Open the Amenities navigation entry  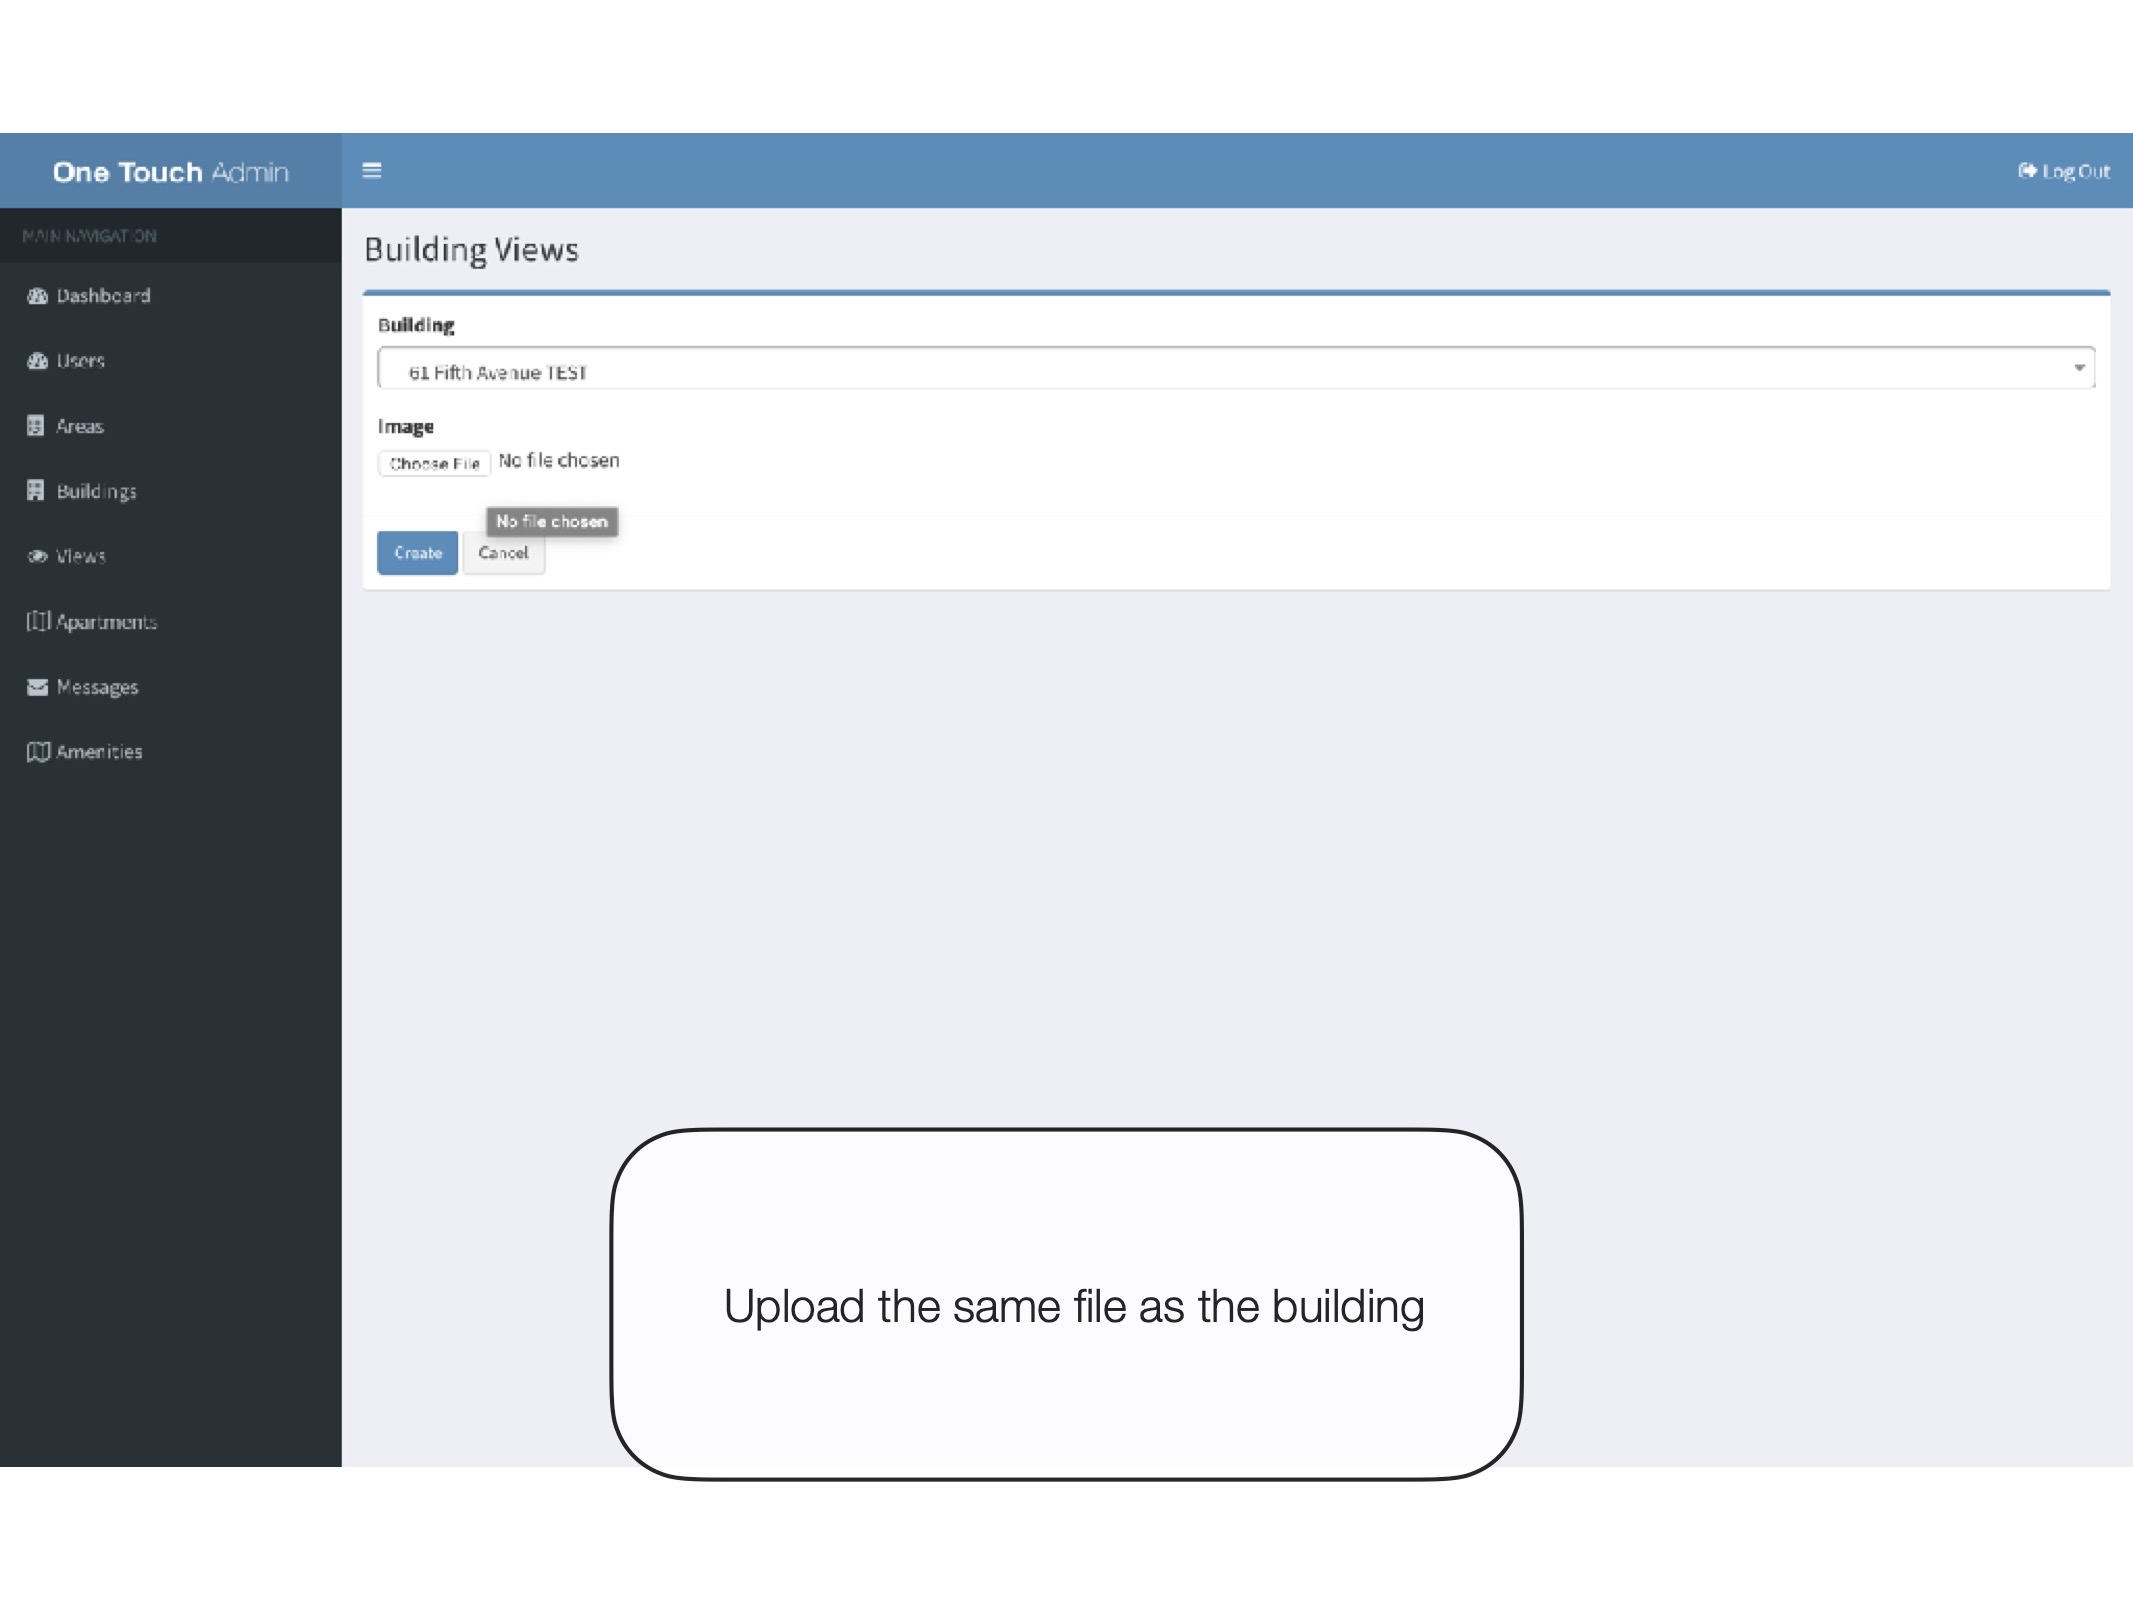[99, 752]
